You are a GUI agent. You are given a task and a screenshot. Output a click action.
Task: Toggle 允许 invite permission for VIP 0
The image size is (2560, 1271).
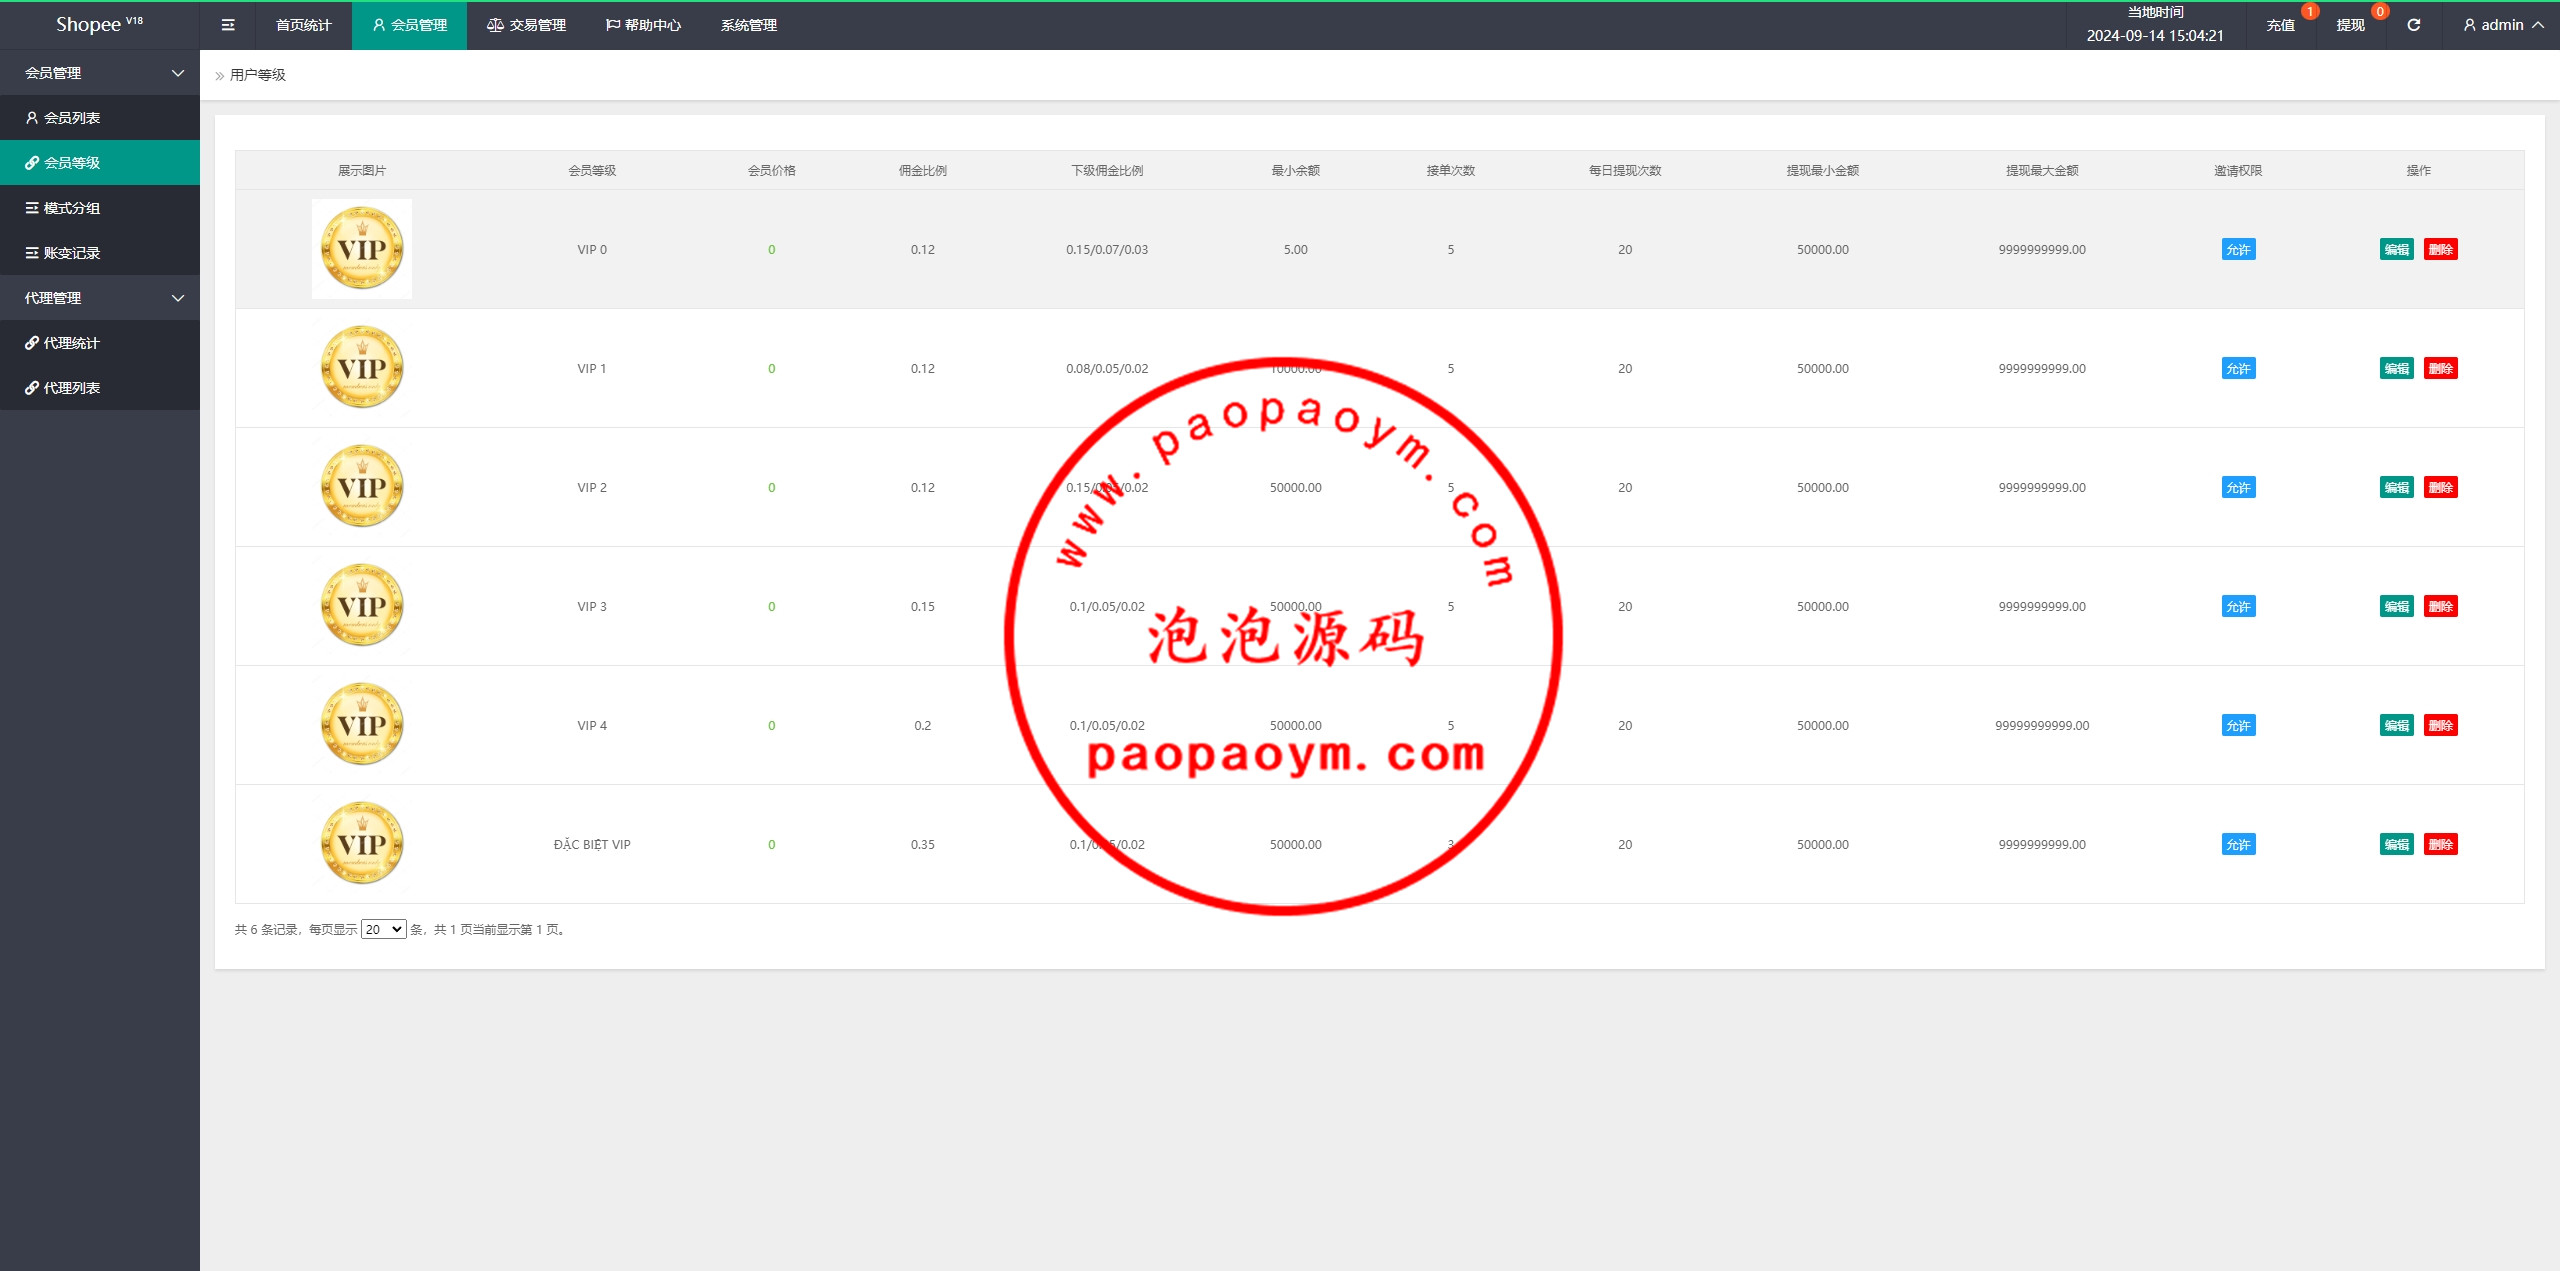2238,249
